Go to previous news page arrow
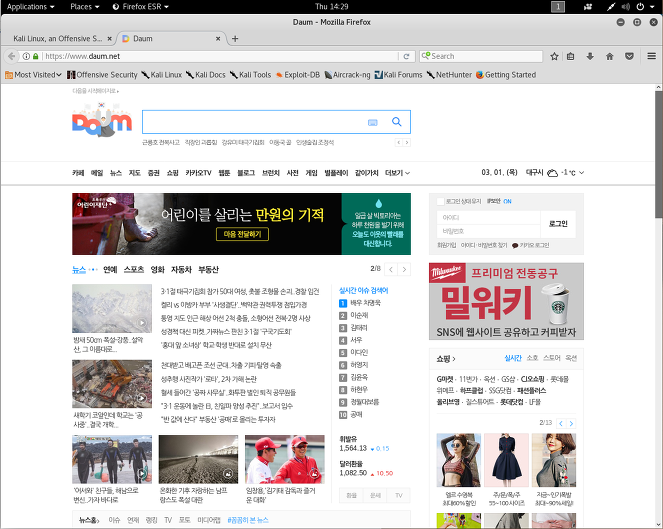This screenshot has height=529, width=663. point(391,269)
